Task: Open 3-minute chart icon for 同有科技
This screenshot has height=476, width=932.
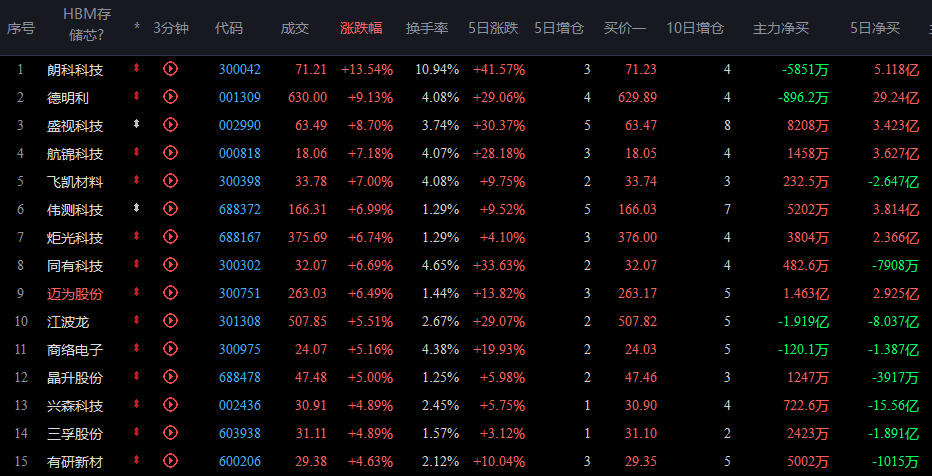Action: point(171,264)
